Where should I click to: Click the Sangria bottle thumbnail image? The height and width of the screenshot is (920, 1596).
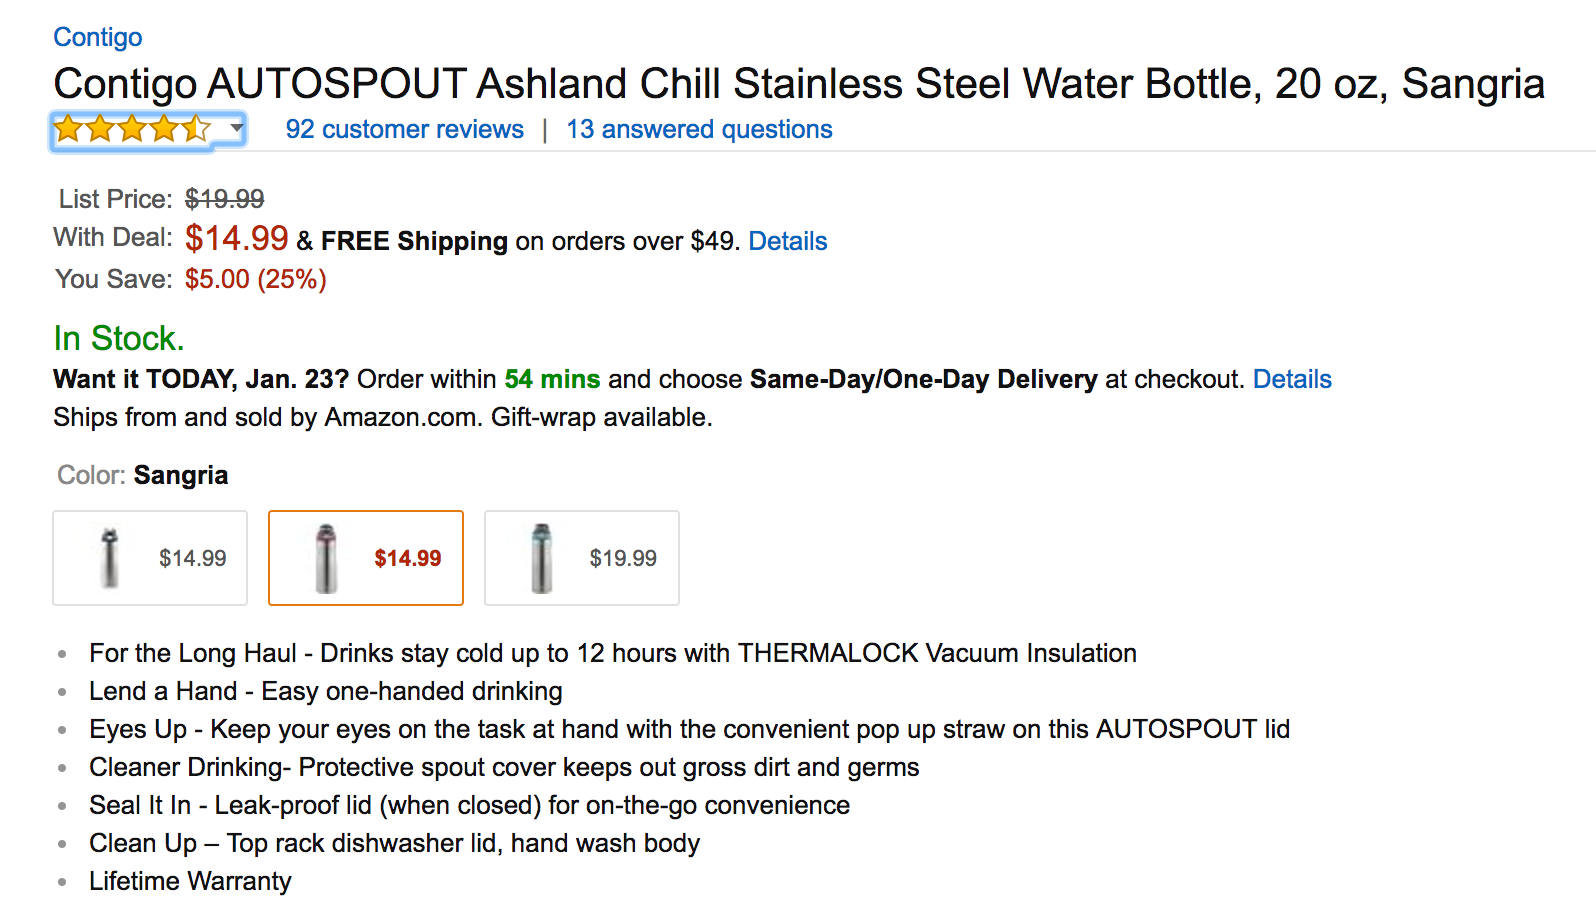(x=326, y=558)
